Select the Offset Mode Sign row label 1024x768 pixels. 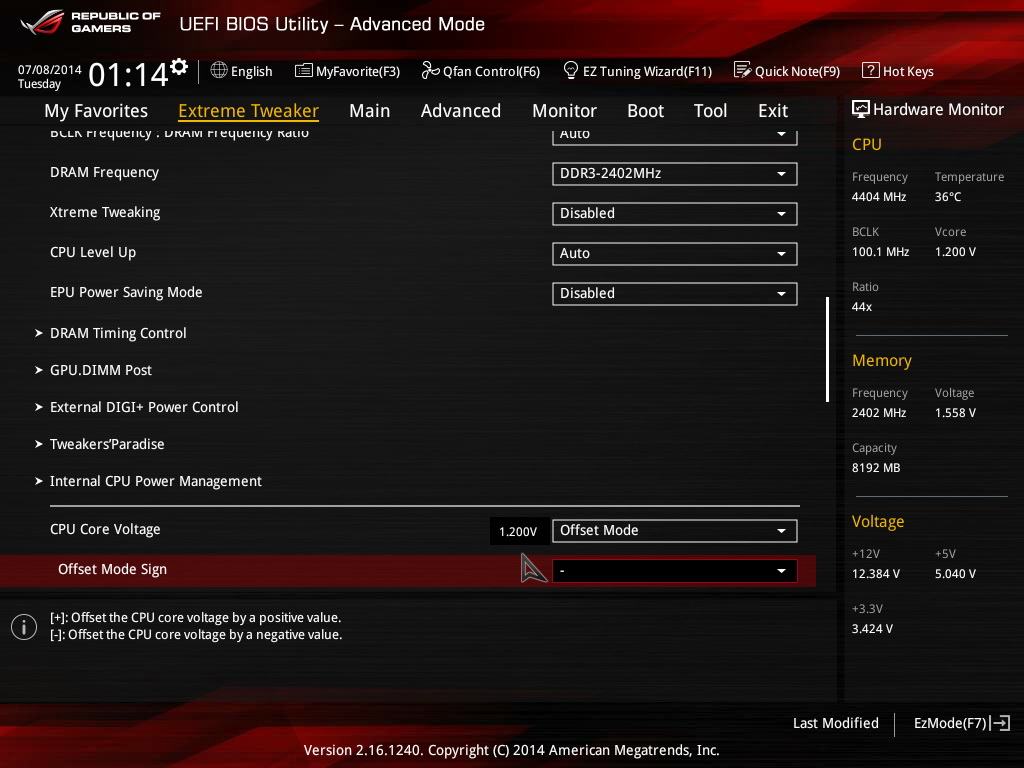pos(112,569)
